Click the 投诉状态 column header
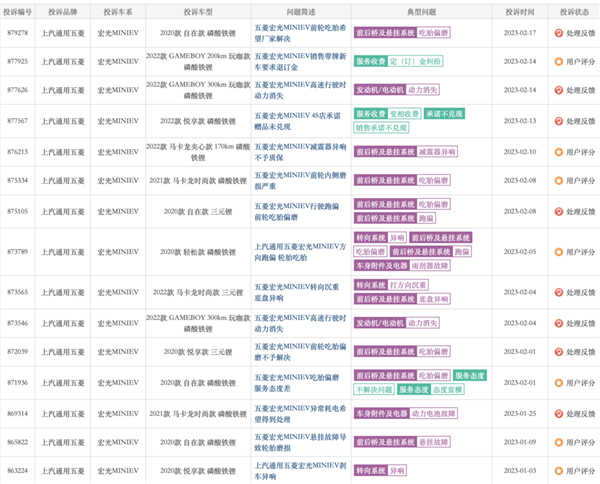This screenshot has height=484, width=600. click(x=567, y=9)
